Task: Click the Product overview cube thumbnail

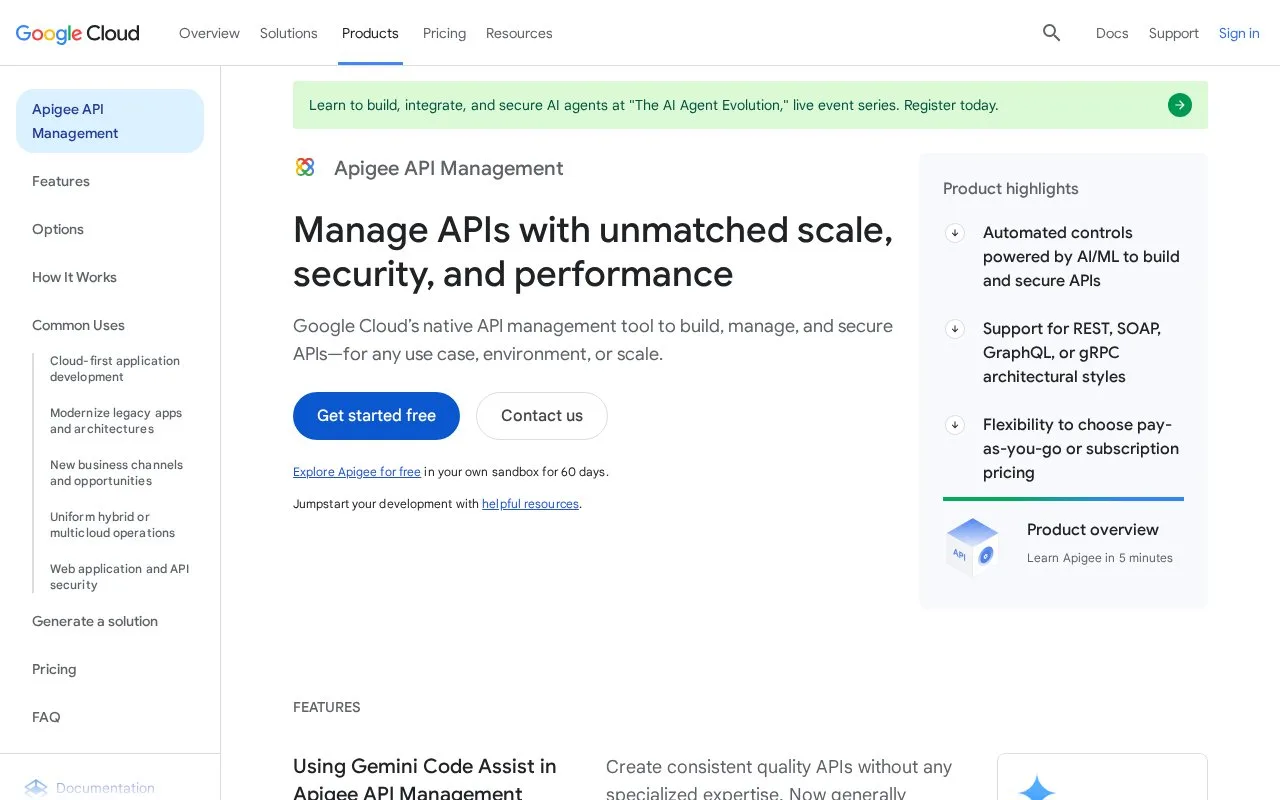Action: (973, 546)
